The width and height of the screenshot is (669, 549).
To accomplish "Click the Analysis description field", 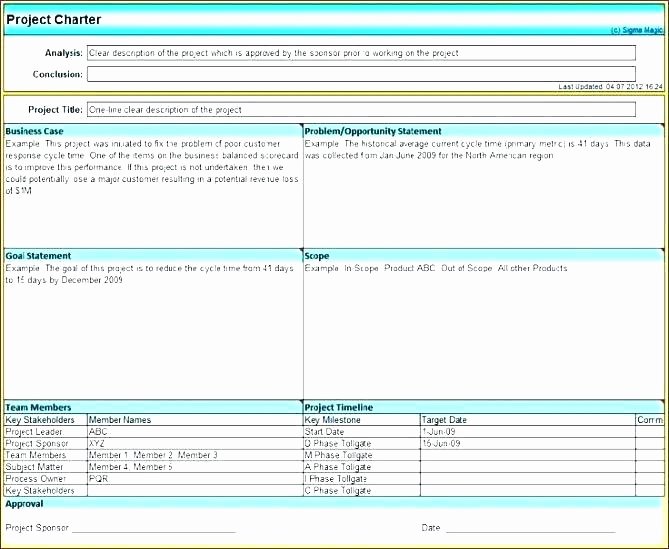I will click(x=361, y=53).
